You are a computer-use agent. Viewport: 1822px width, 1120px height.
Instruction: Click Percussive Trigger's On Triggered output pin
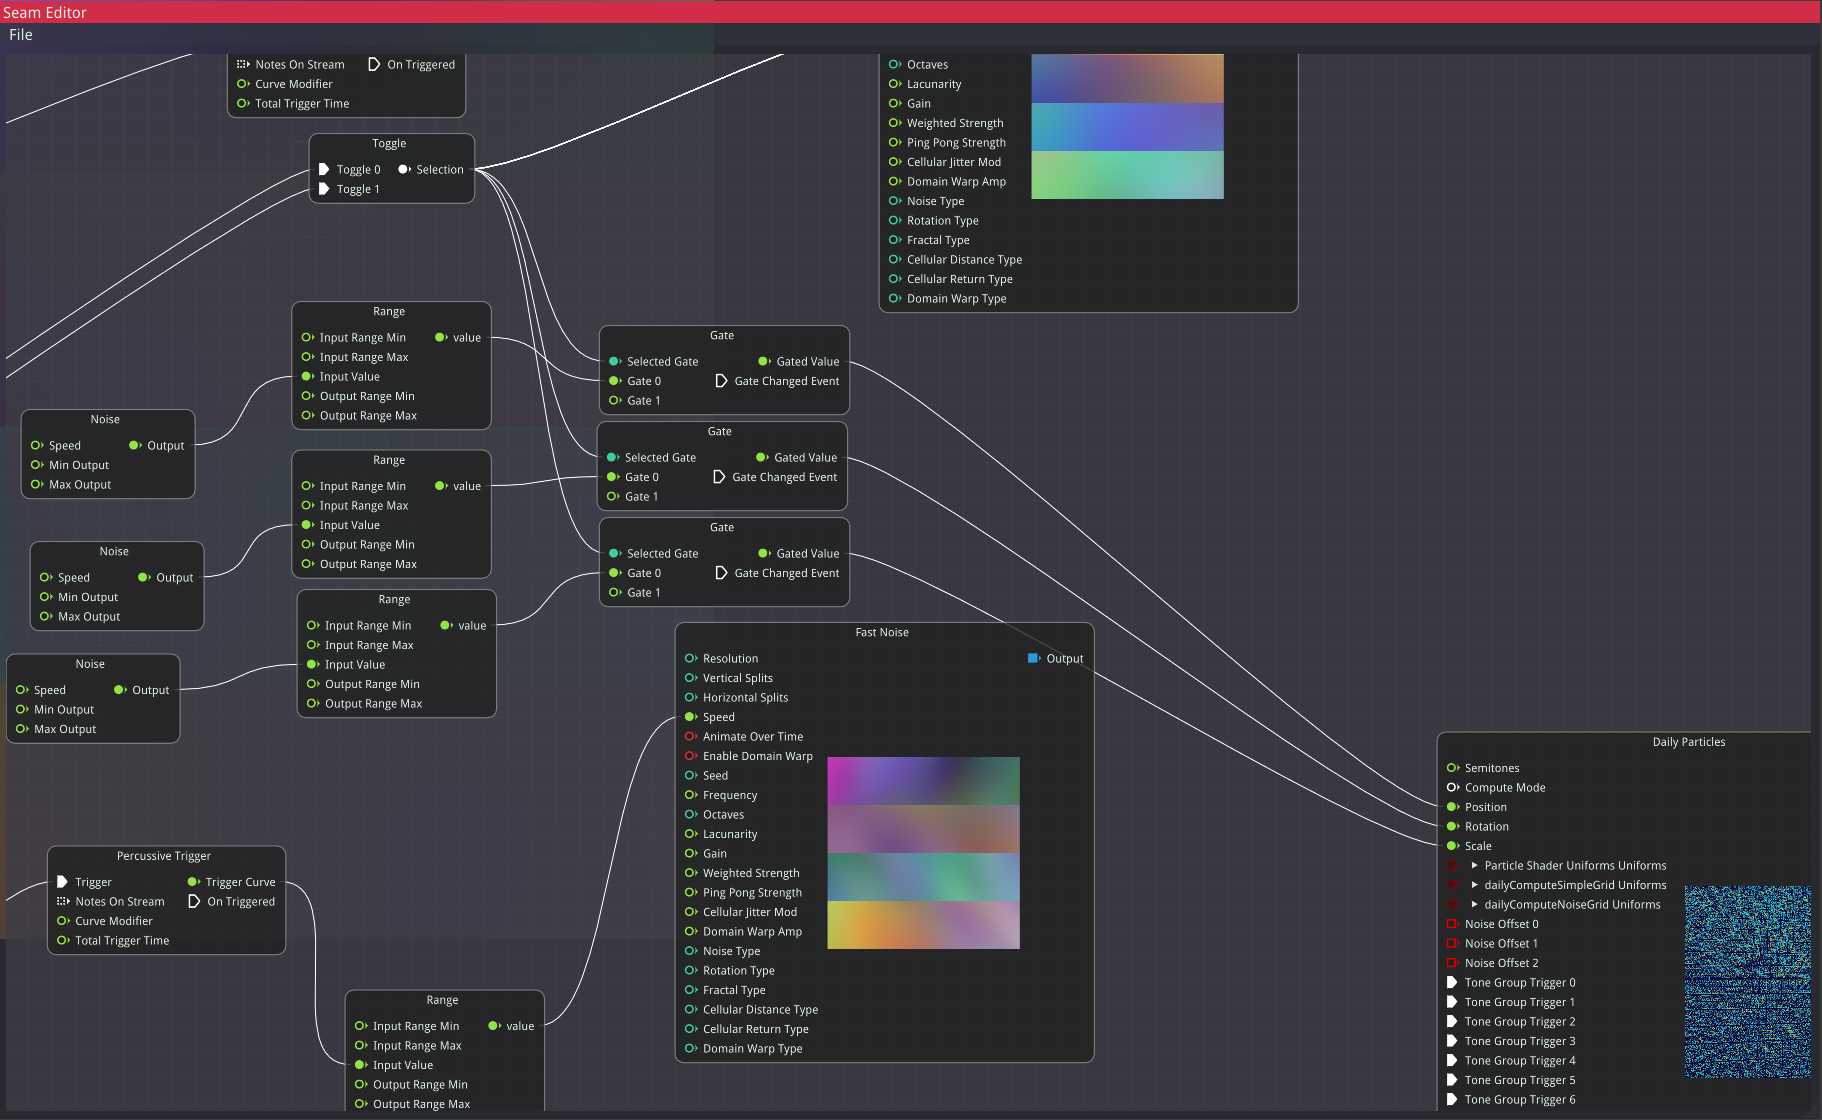coord(194,902)
